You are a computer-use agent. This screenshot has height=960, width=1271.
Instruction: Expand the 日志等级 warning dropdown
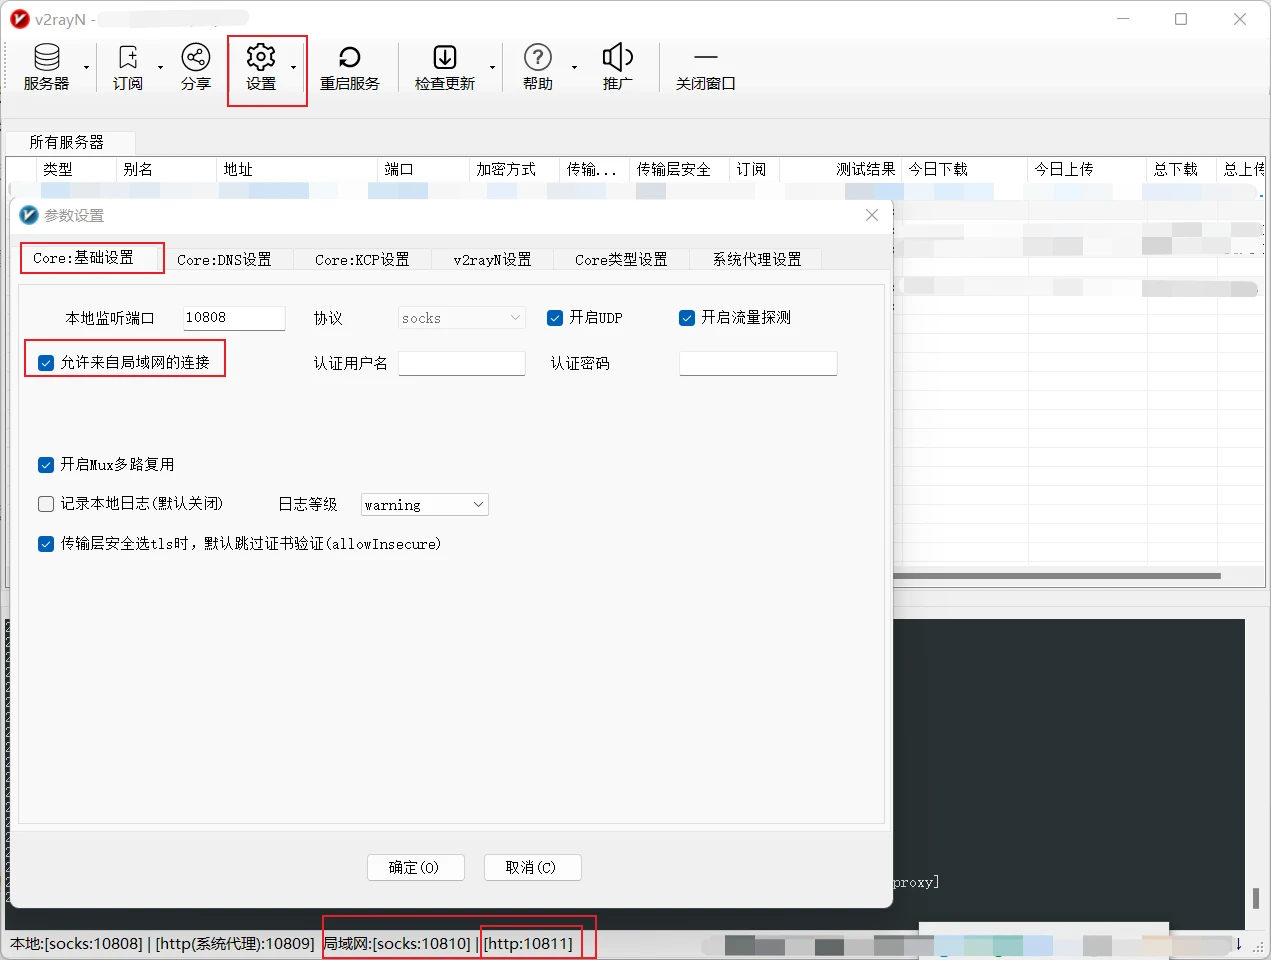tap(424, 505)
